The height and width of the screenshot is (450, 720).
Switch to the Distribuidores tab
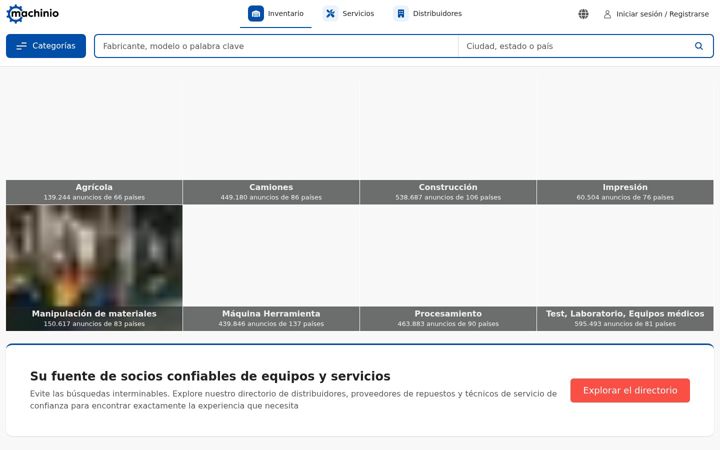click(428, 14)
